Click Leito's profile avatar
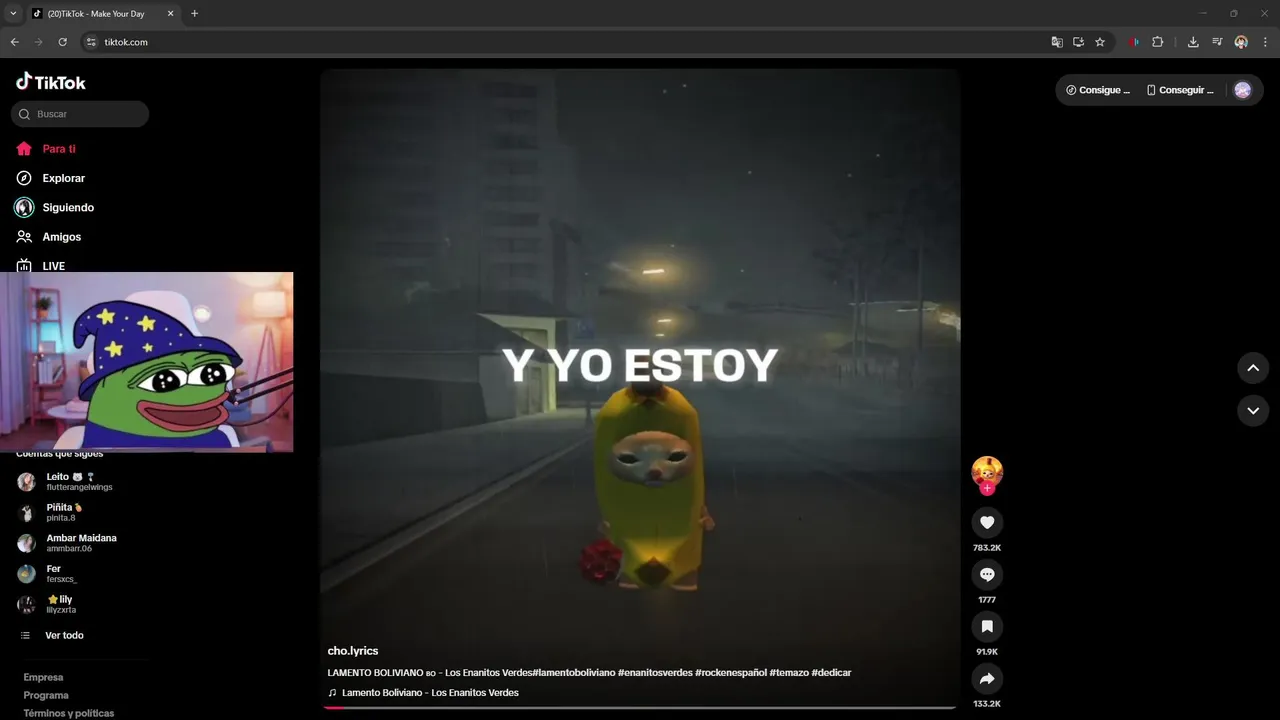The width and height of the screenshot is (1280, 720). pos(26,482)
